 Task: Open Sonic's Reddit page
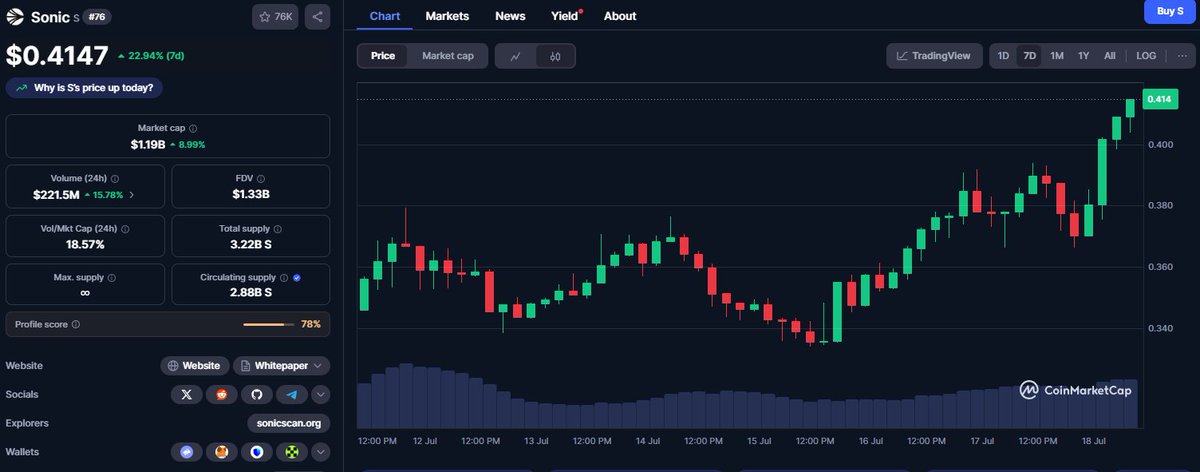click(x=221, y=394)
